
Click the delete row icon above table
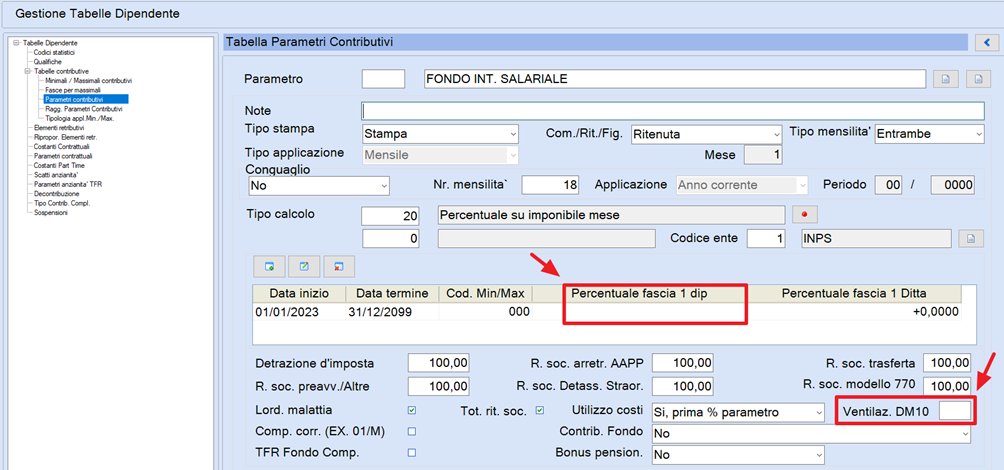339,265
